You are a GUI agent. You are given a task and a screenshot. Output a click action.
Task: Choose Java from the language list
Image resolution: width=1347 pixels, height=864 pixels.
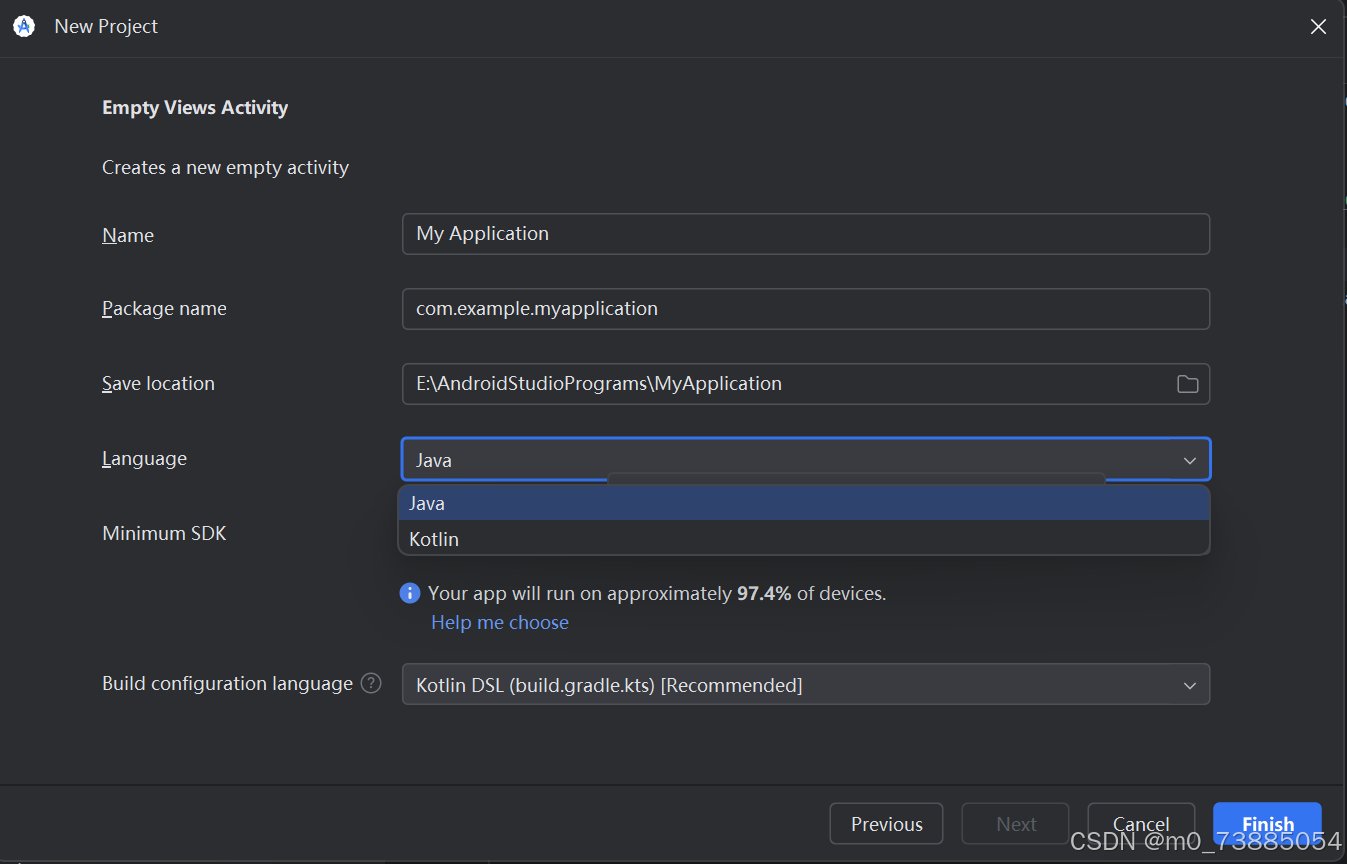click(x=804, y=503)
